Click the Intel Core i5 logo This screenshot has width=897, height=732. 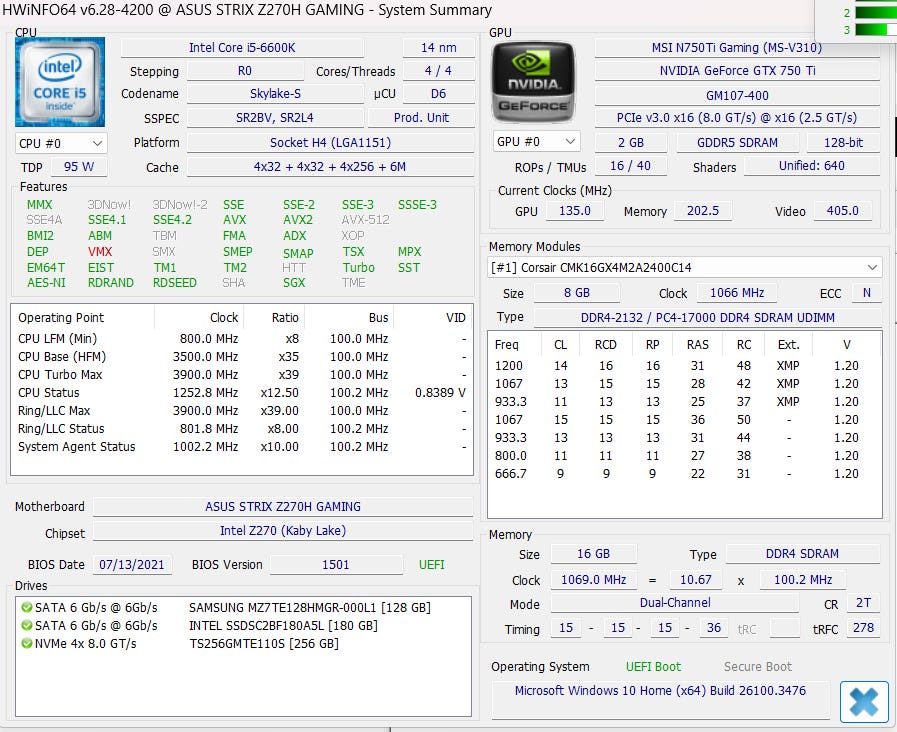tap(59, 83)
